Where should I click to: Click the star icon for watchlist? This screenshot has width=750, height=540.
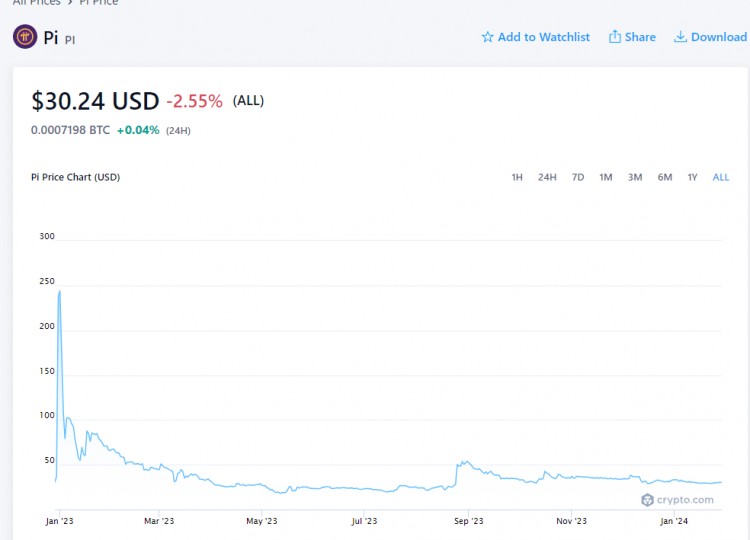[x=488, y=37]
